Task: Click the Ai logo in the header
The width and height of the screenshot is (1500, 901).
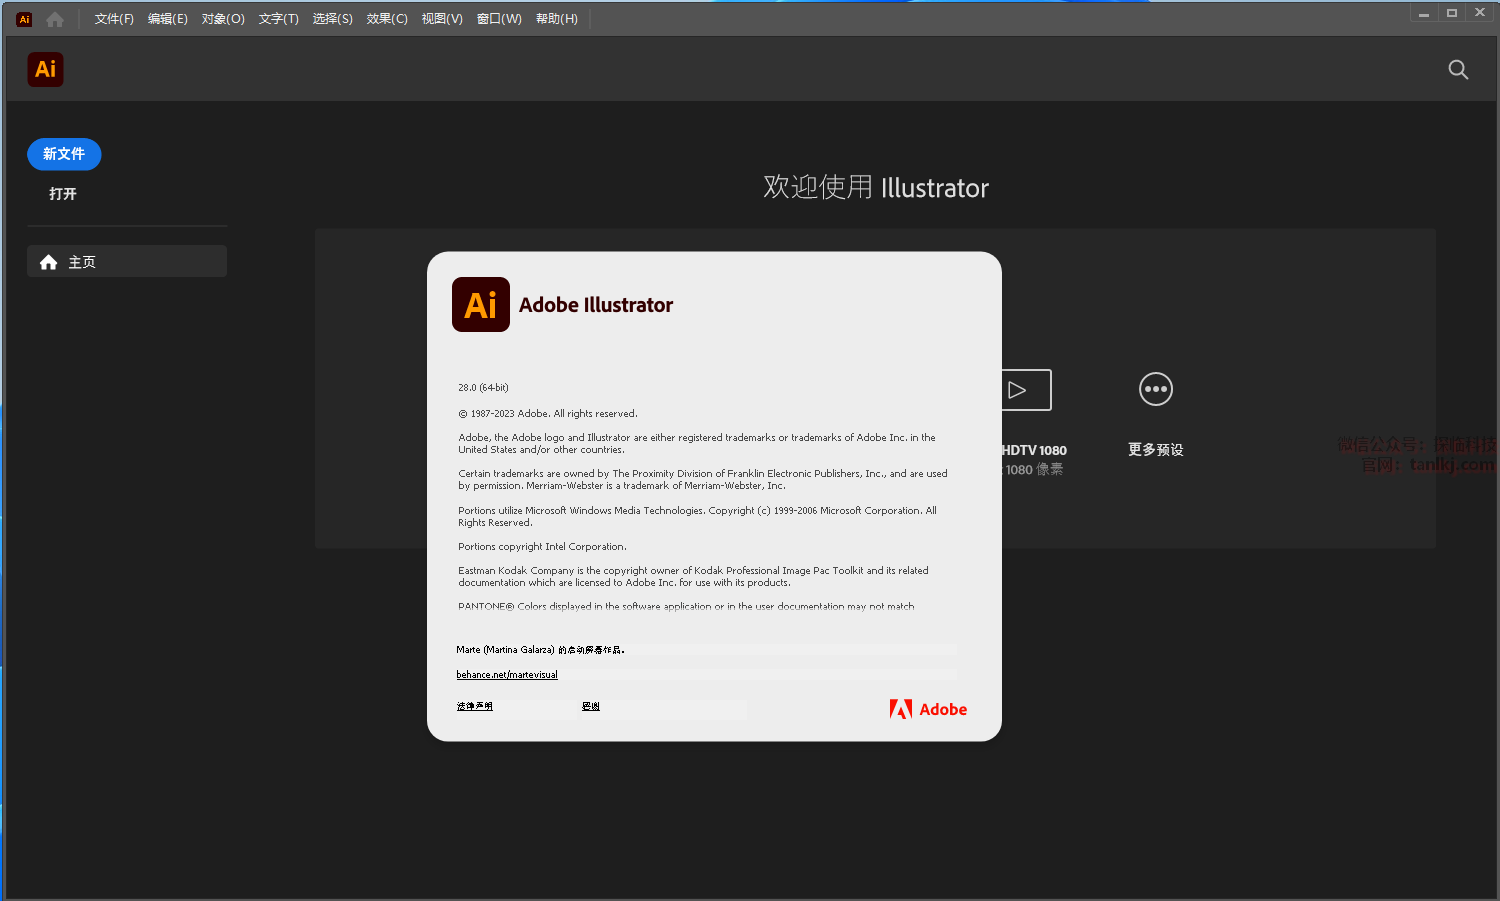Action: pyautogui.click(x=45, y=69)
